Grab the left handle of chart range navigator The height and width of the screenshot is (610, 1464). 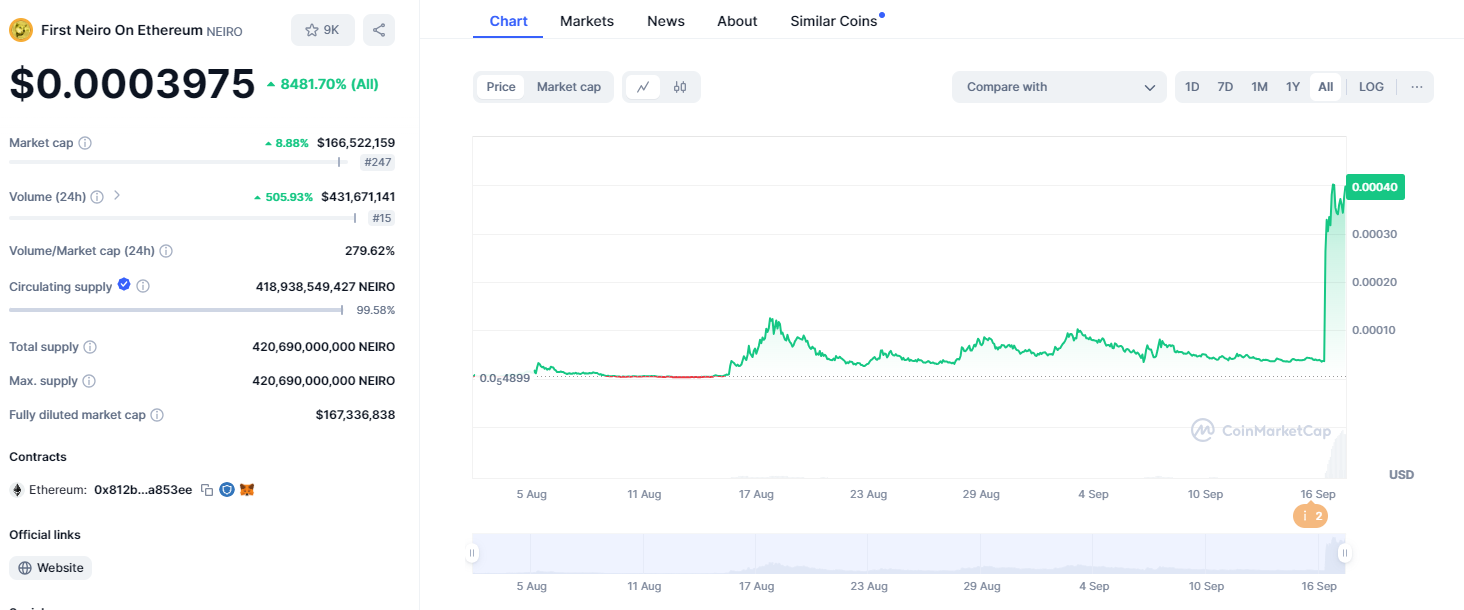(x=473, y=553)
